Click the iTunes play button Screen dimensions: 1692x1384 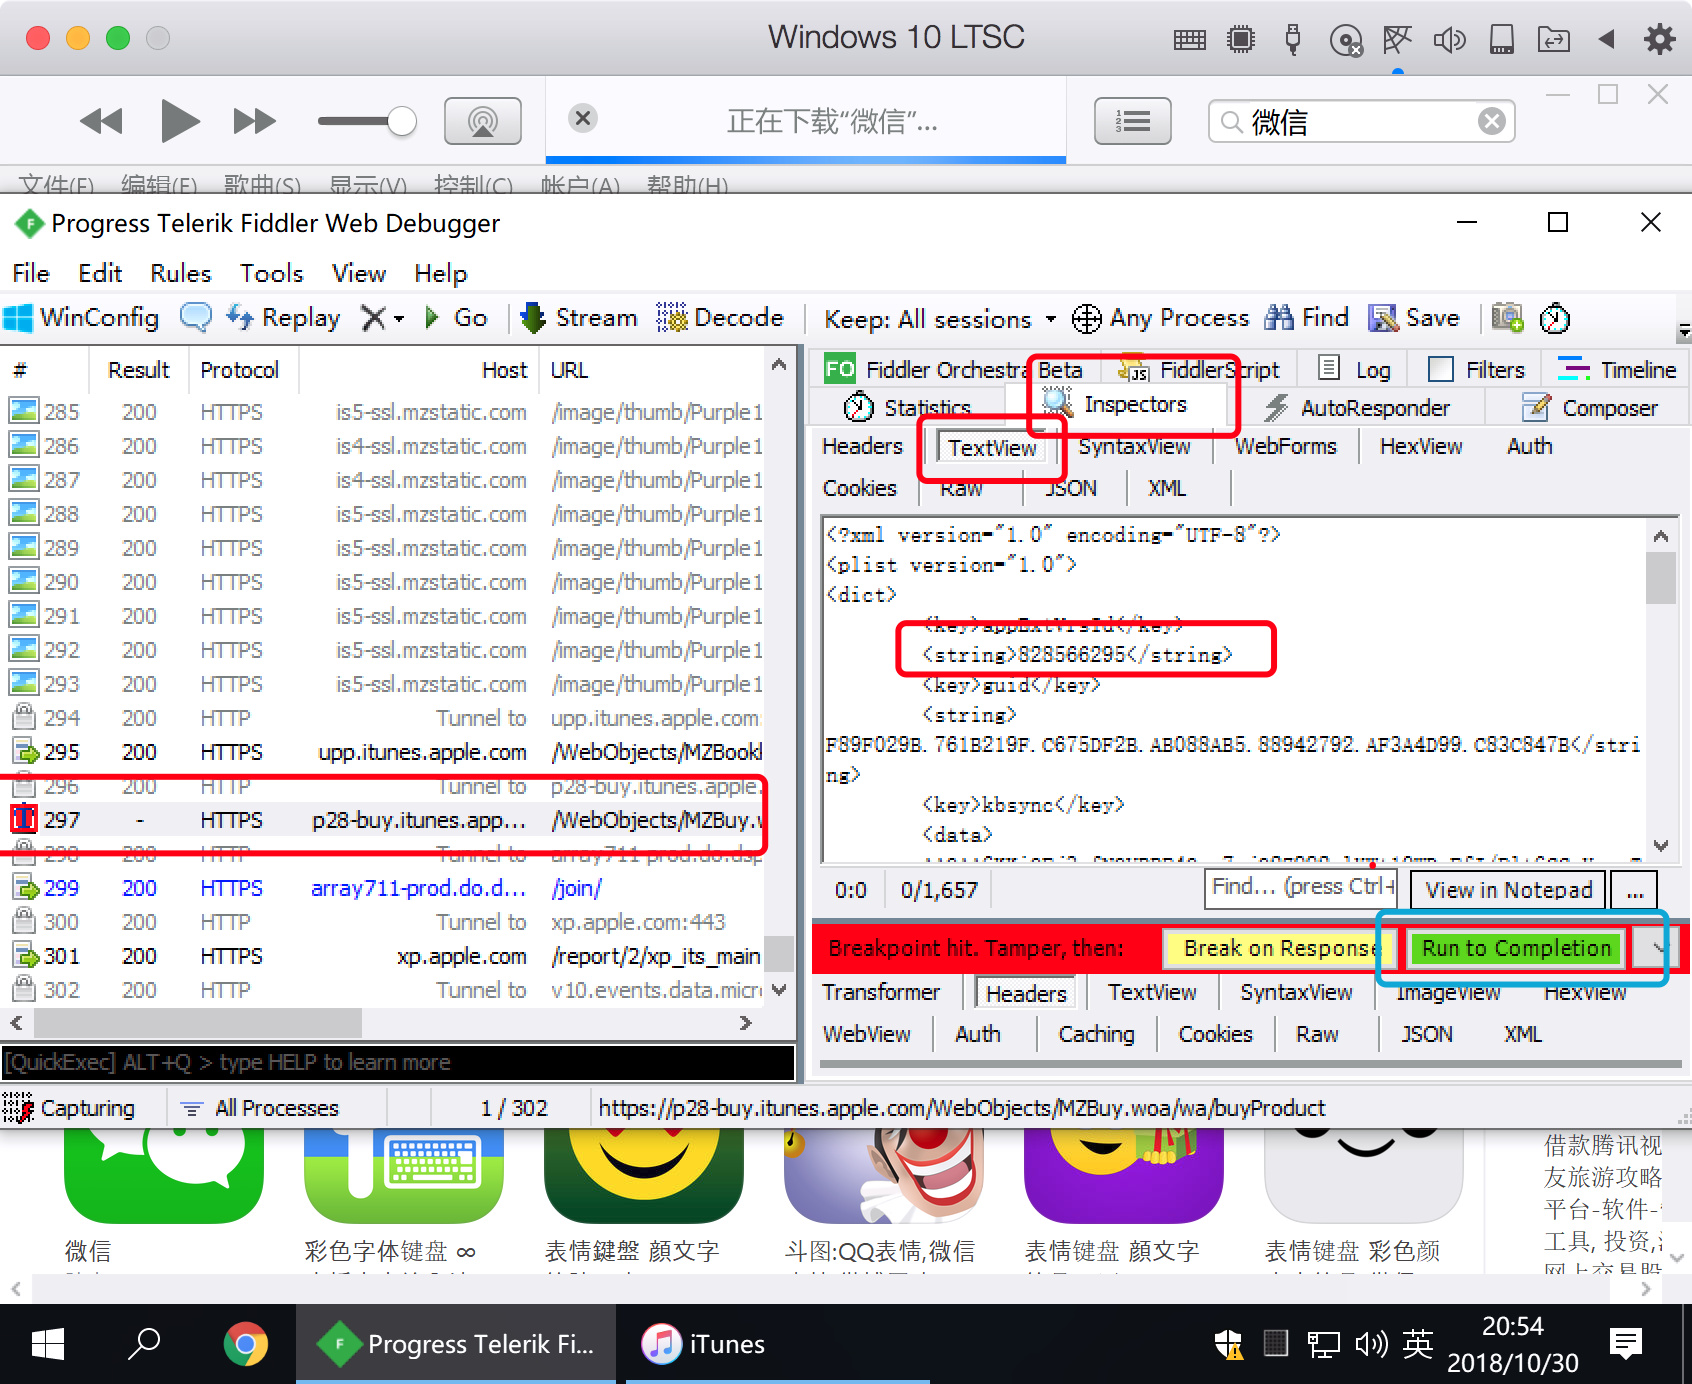click(180, 121)
